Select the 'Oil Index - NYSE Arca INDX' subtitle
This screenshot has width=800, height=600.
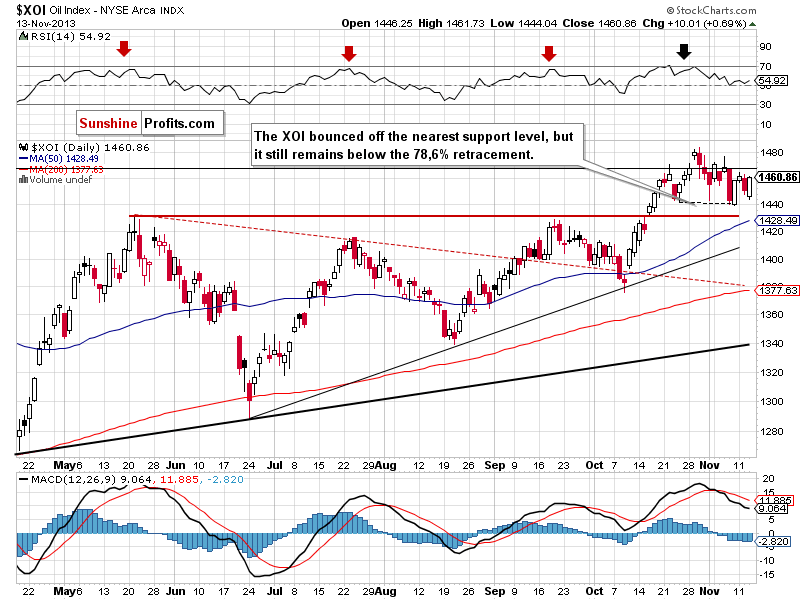click(117, 10)
